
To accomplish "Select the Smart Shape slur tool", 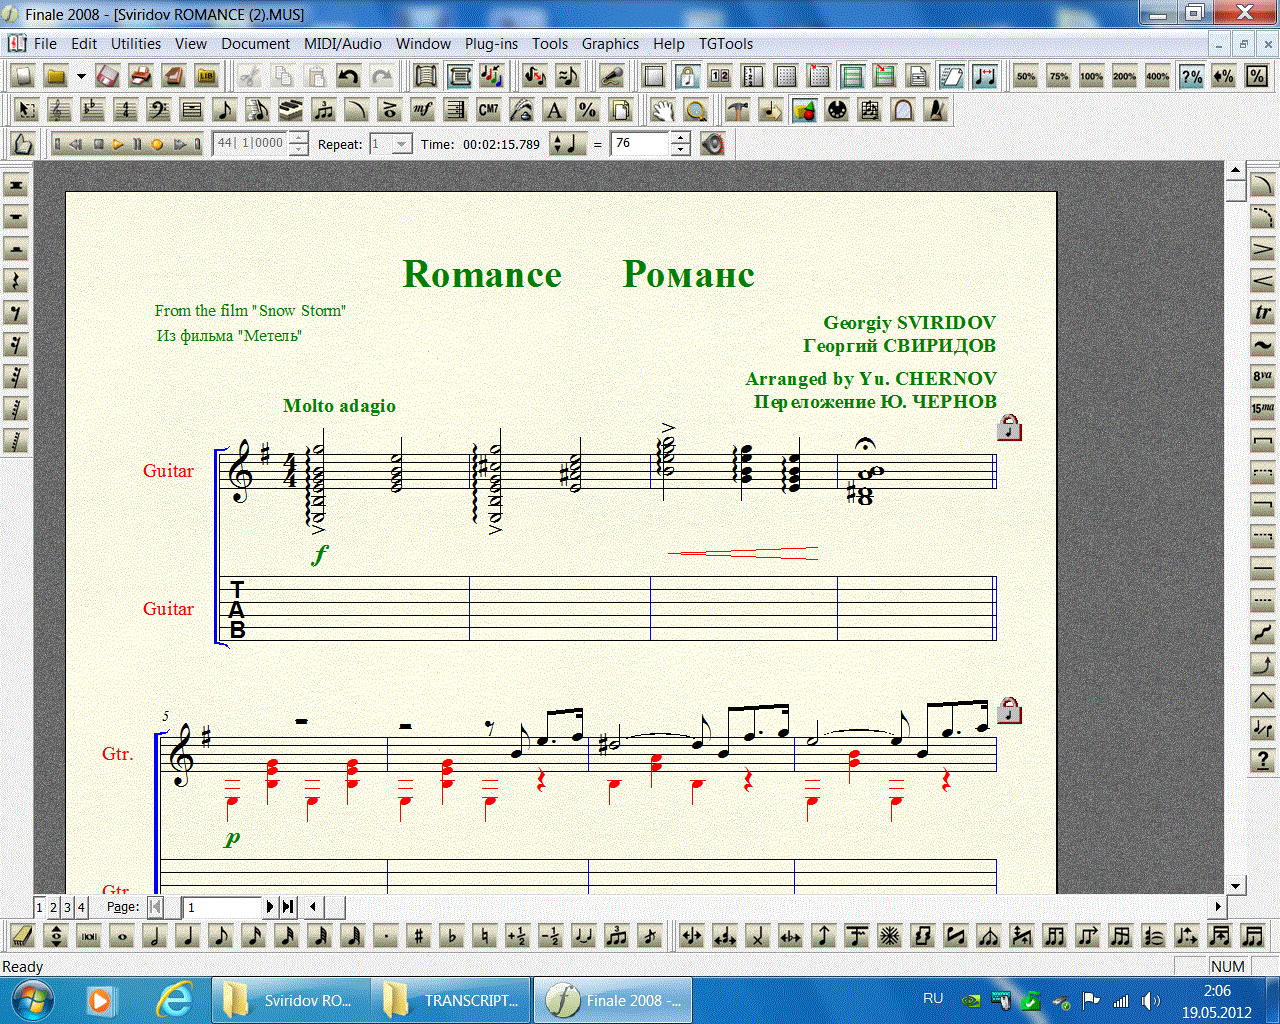I will click(357, 110).
